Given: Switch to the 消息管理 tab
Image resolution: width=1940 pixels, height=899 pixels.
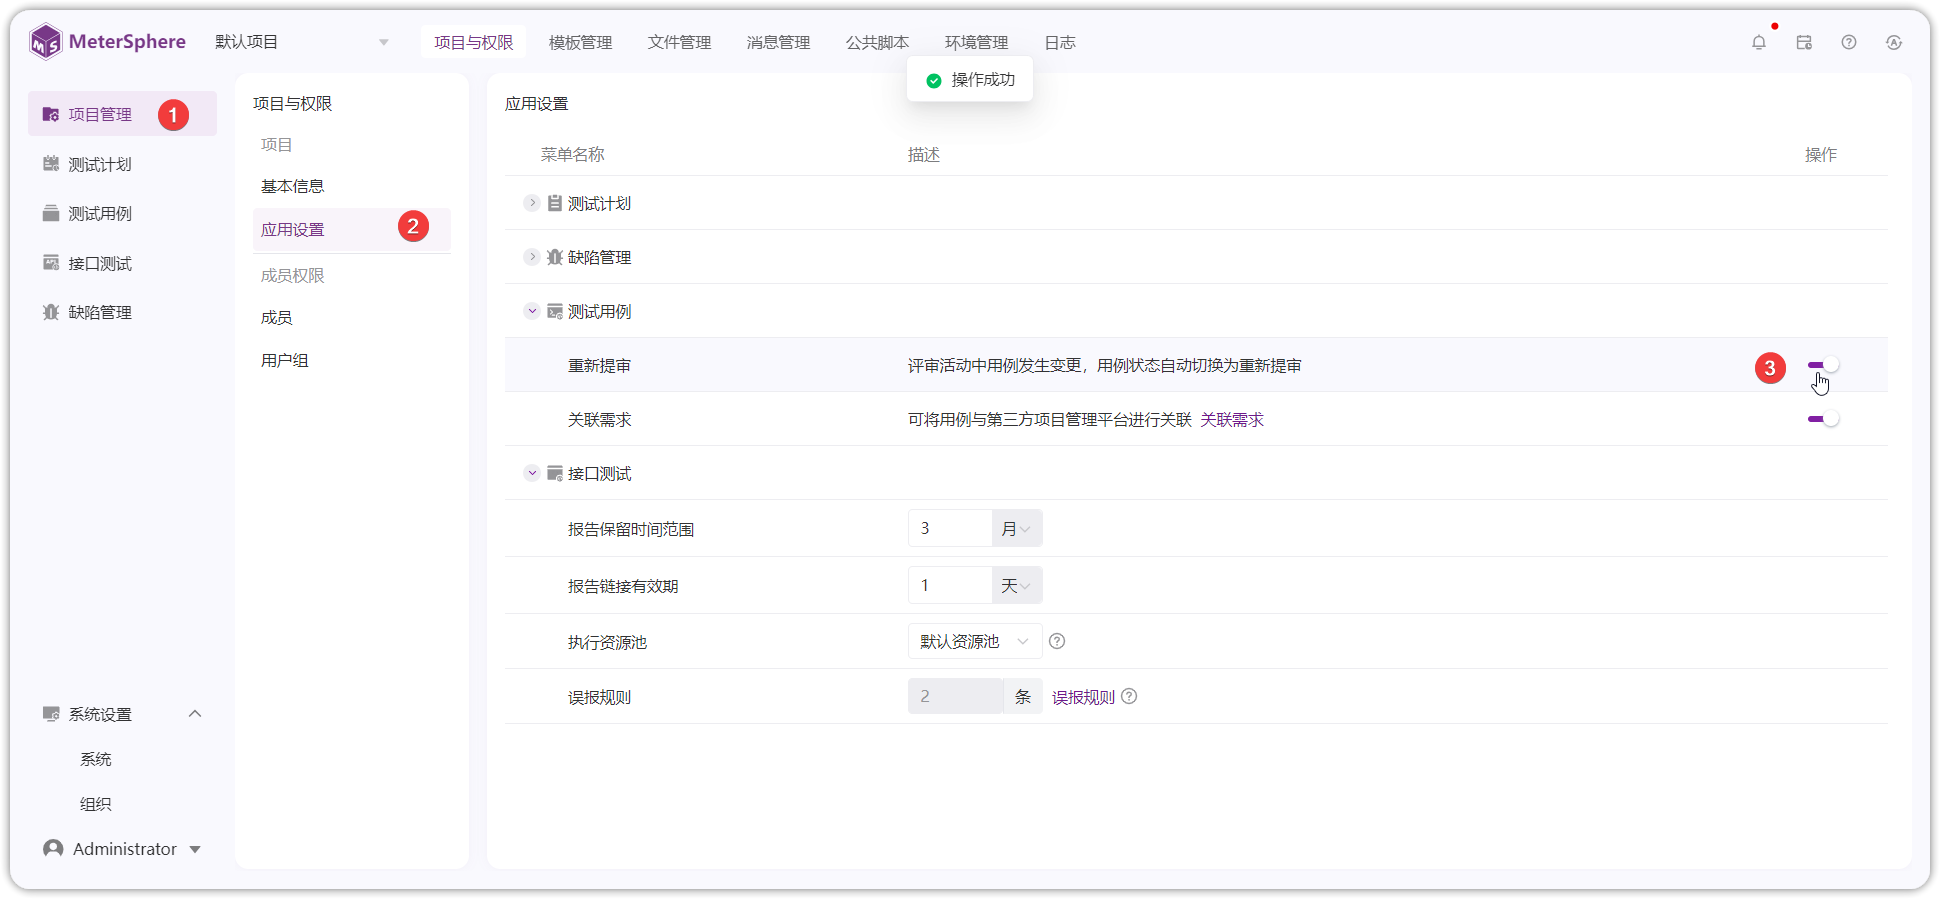Looking at the screenshot, I should coord(779,42).
